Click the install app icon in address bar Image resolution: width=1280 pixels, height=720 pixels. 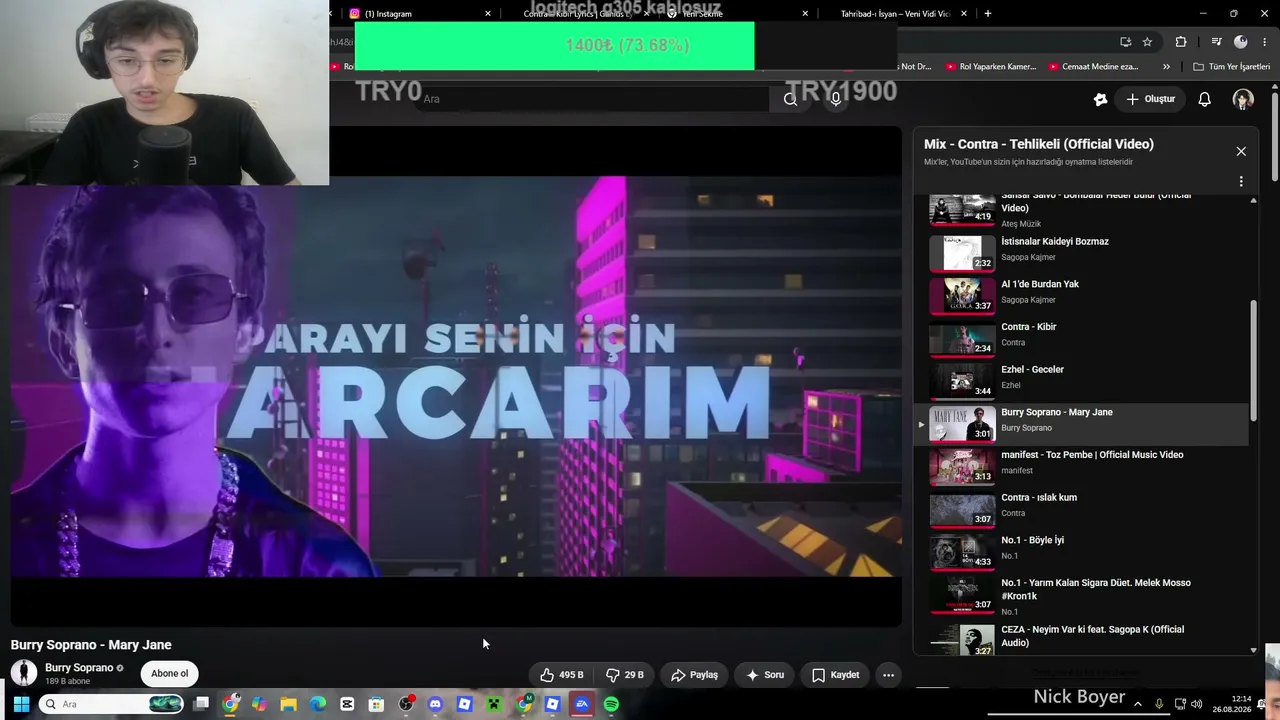click(1125, 42)
